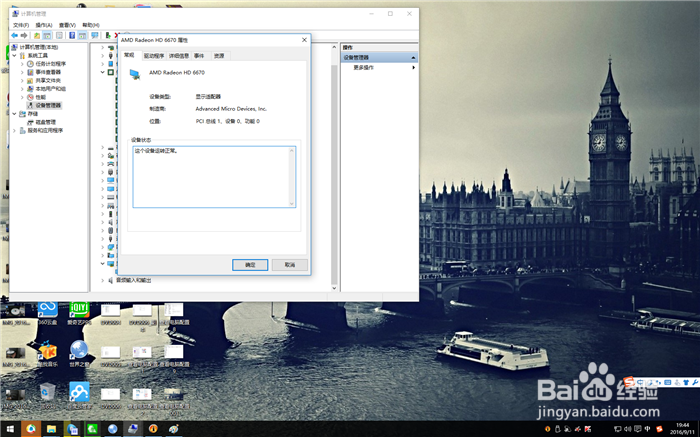Viewport: 700px width, 437px height.
Task: Collapse the 系统工具 tree node
Action: click(x=14, y=55)
